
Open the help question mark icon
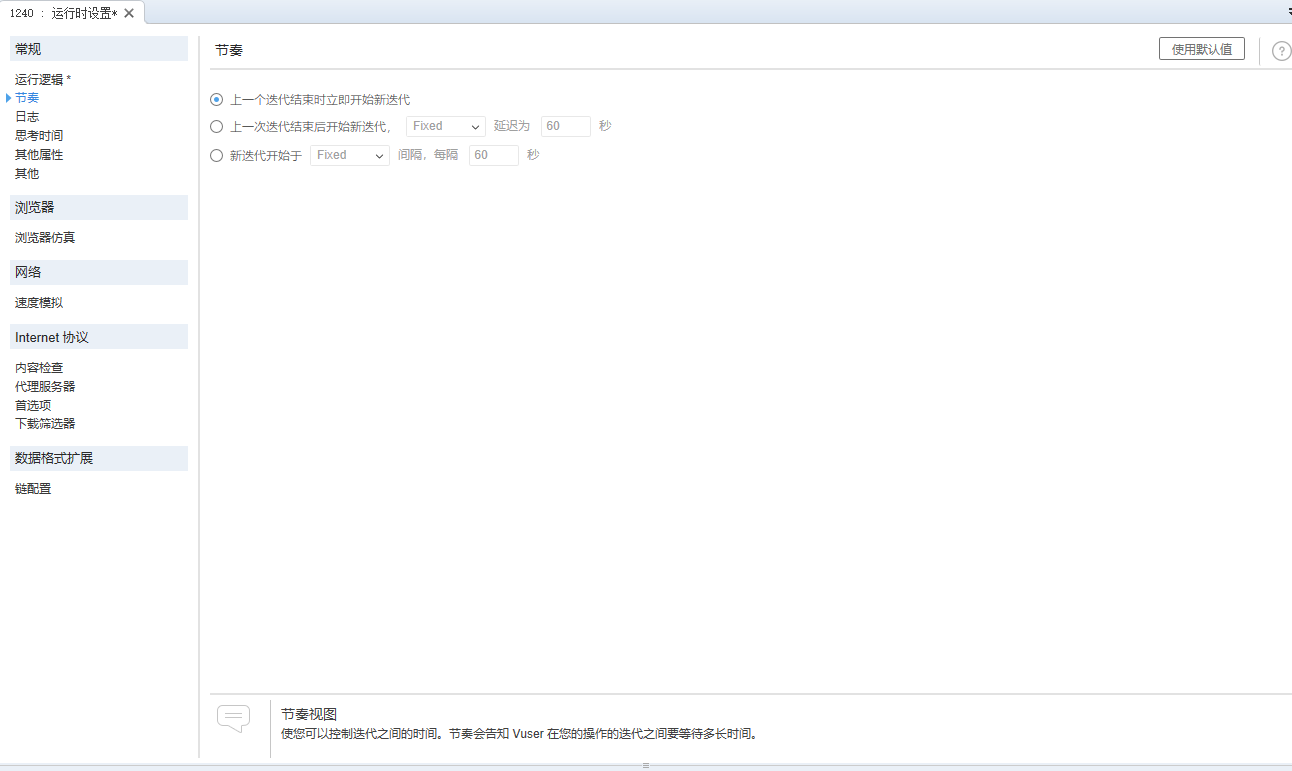[1281, 51]
